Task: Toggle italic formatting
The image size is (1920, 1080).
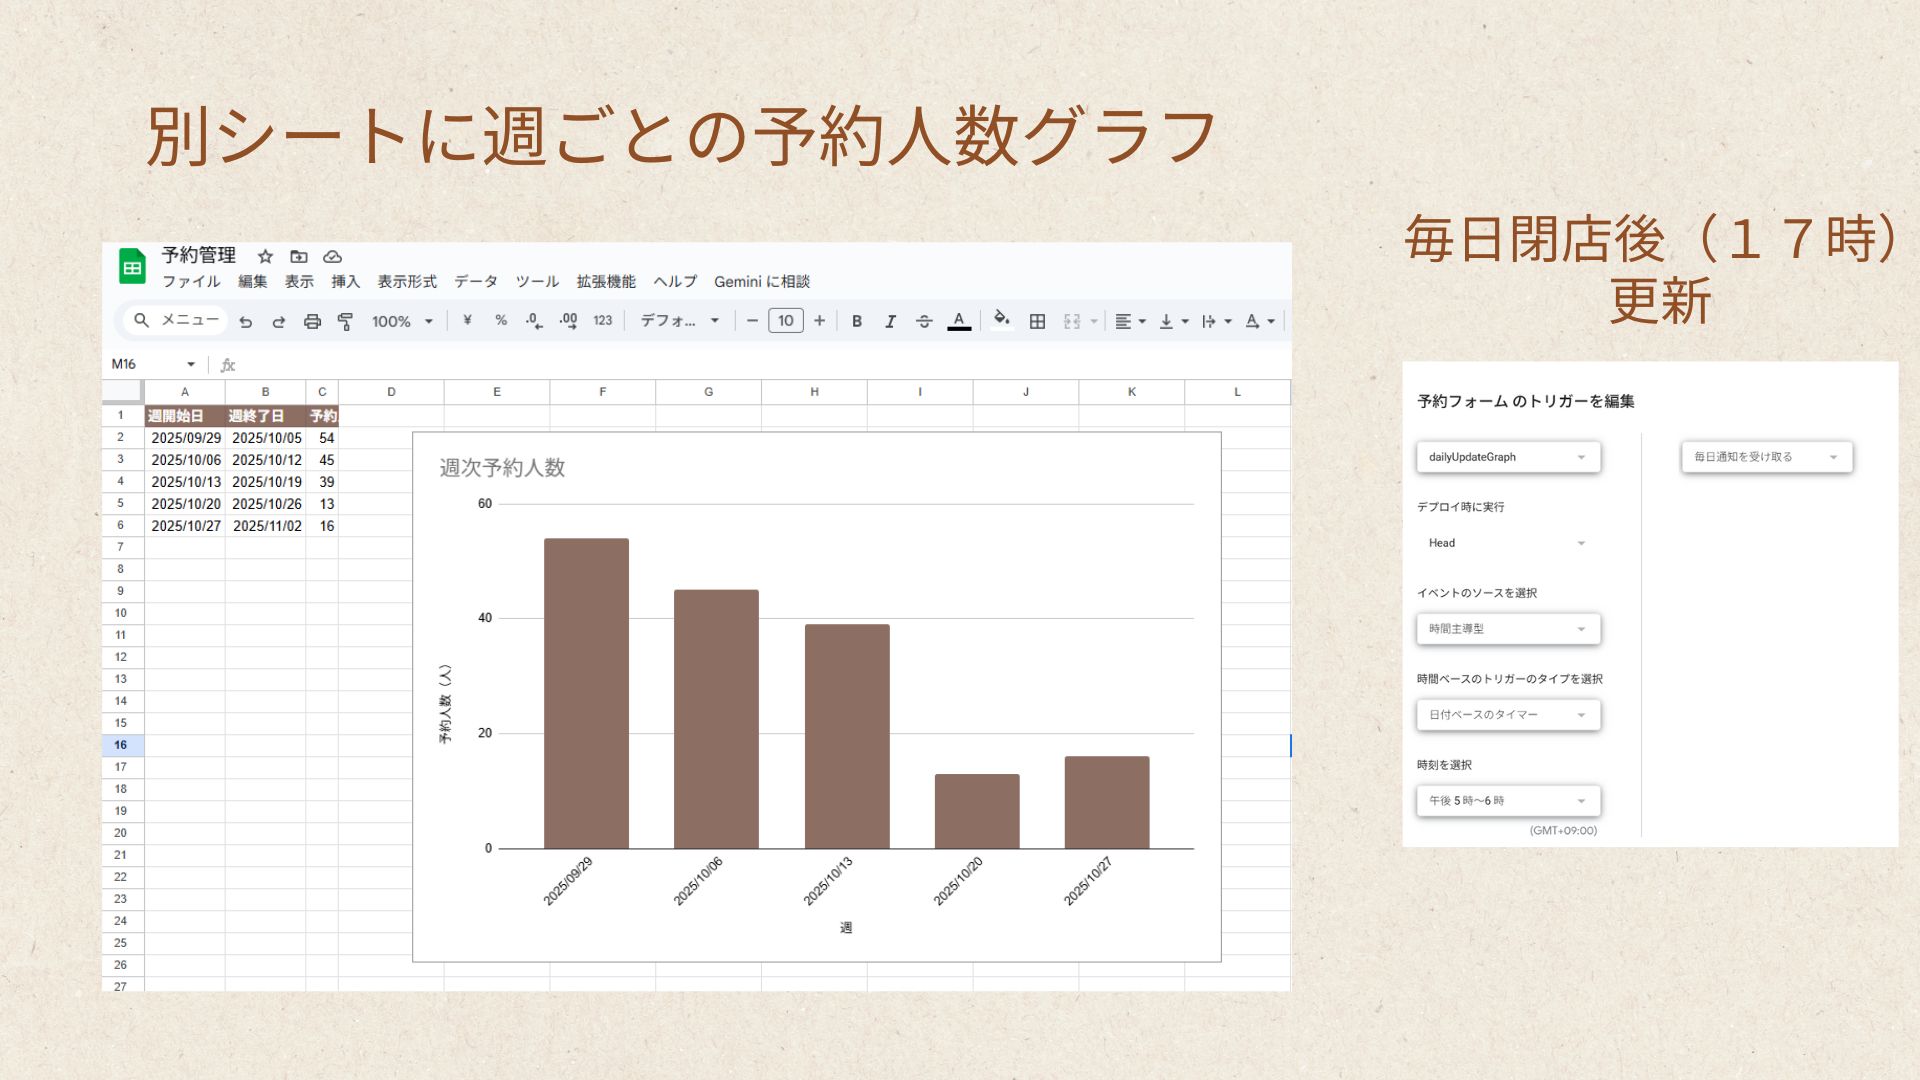Action: tap(890, 321)
